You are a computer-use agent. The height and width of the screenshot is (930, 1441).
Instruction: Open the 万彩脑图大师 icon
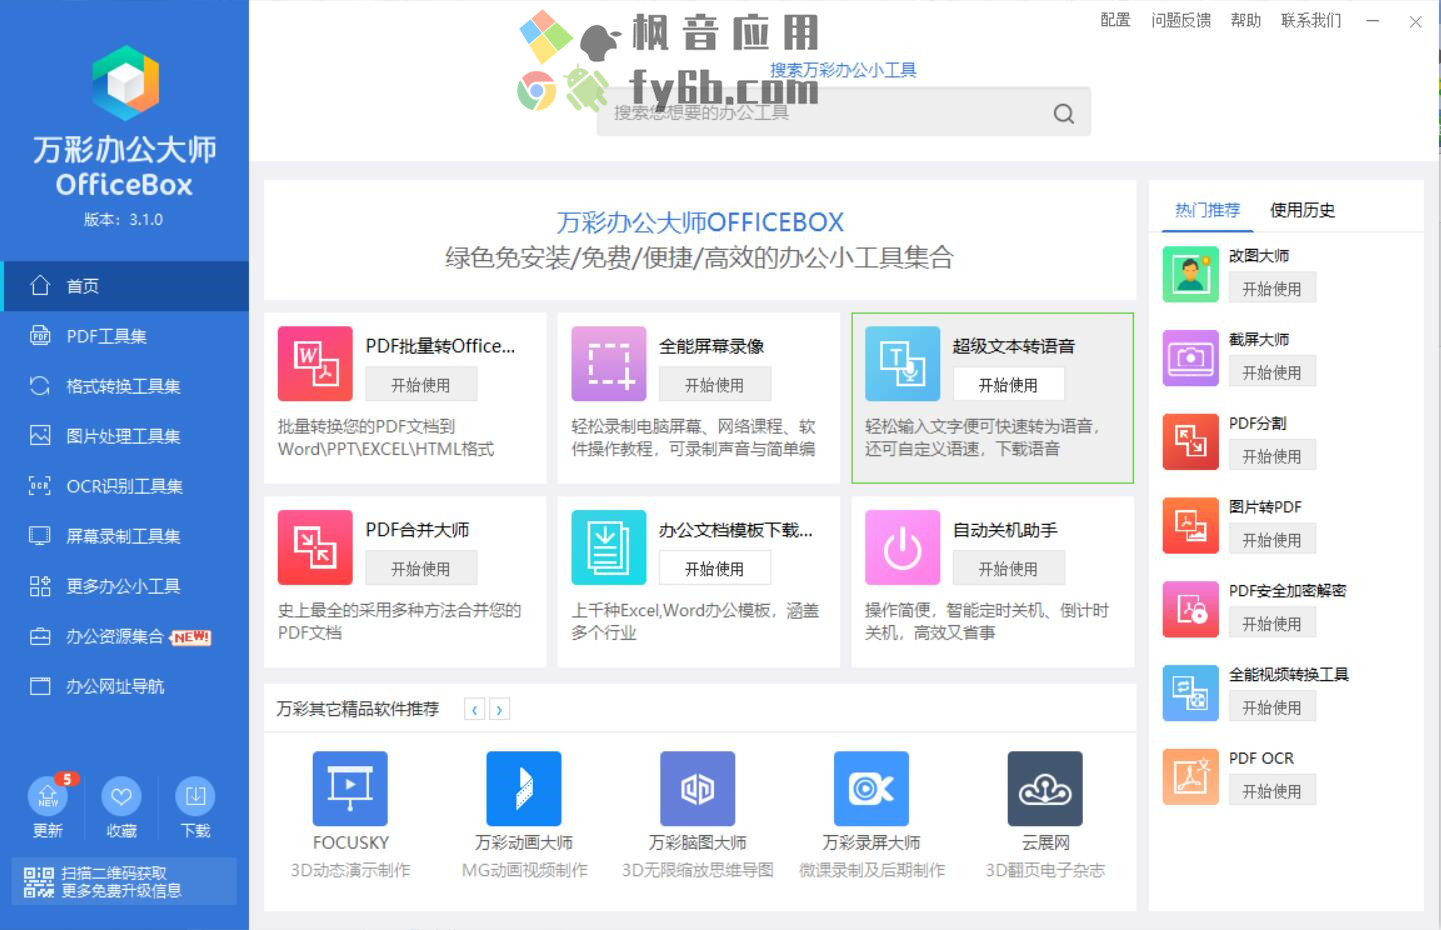(x=698, y=789)
